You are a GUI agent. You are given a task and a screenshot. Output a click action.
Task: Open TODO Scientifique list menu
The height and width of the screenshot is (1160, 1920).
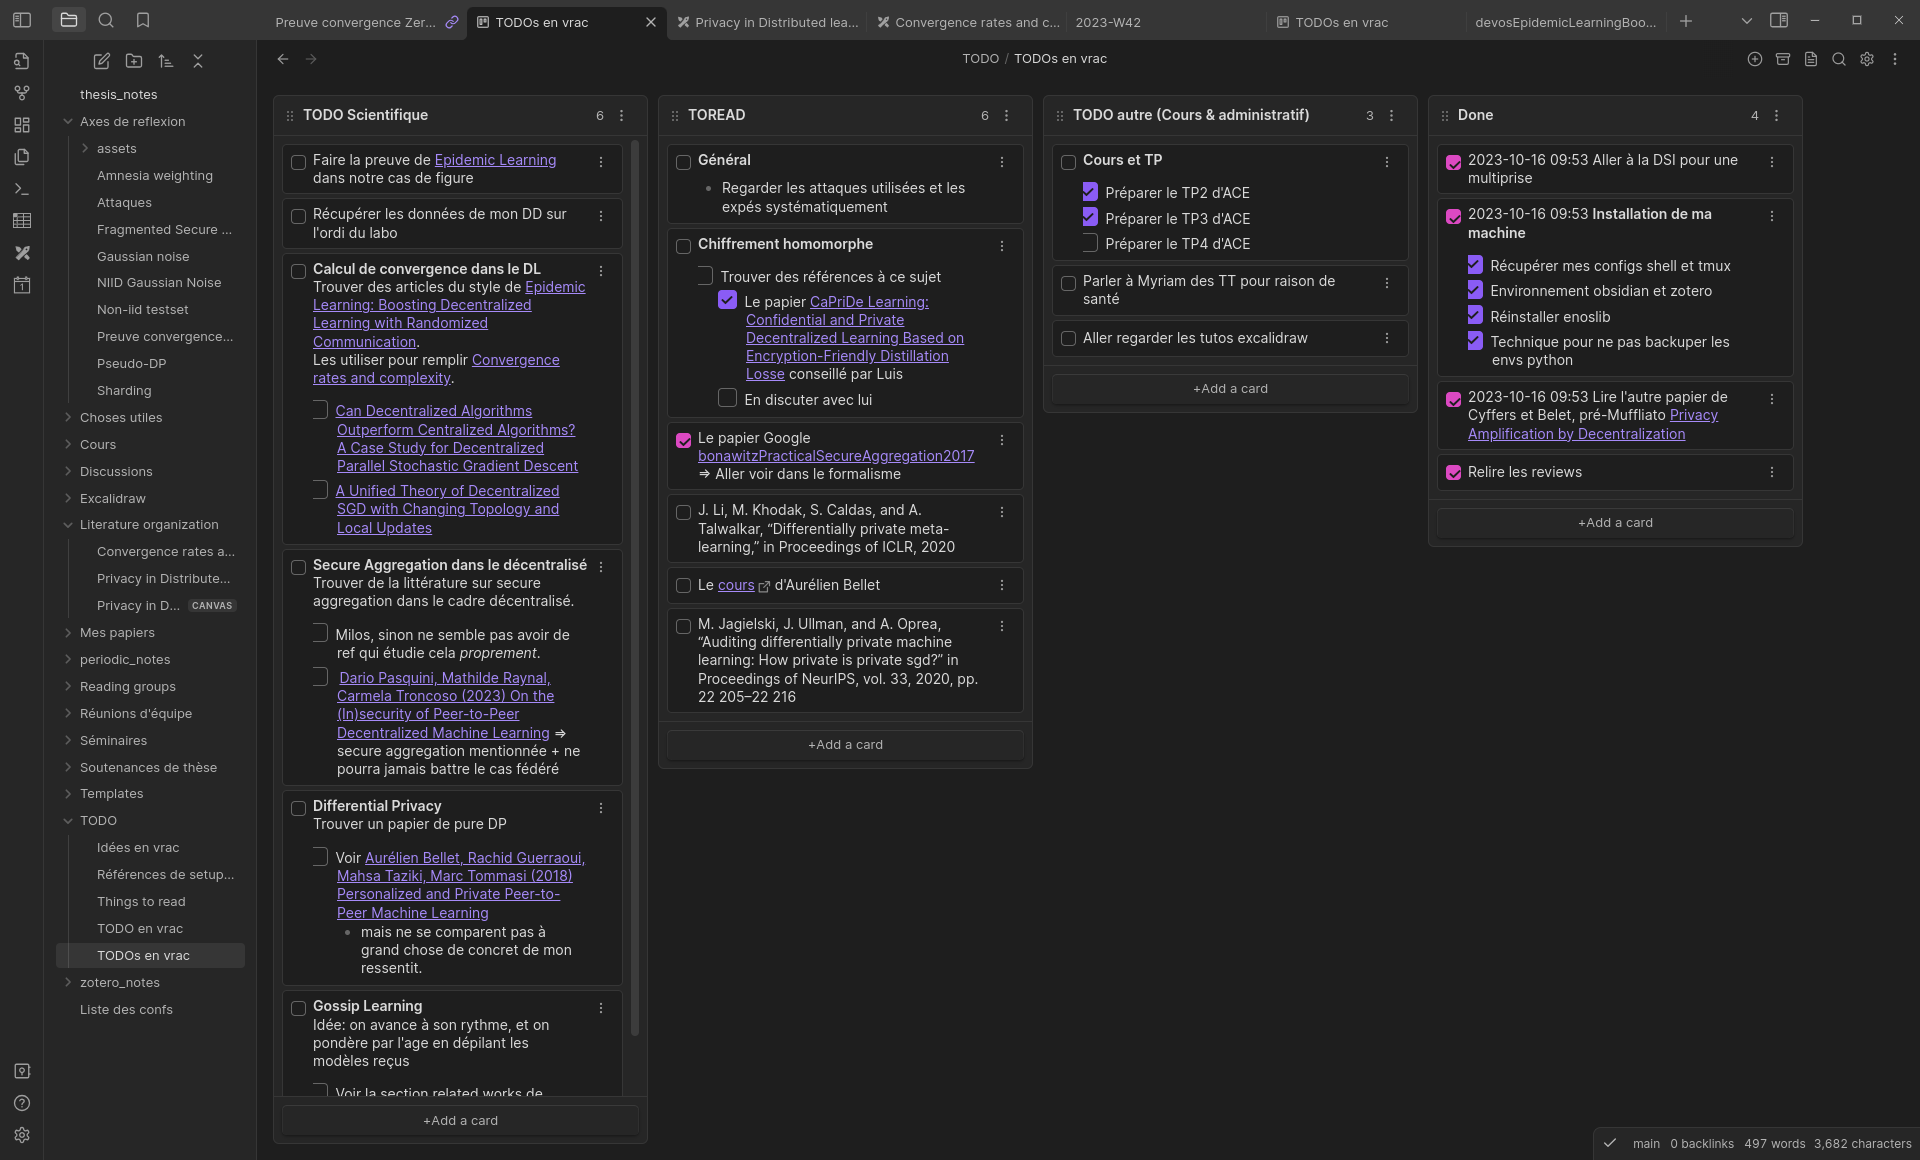(622, 116)
